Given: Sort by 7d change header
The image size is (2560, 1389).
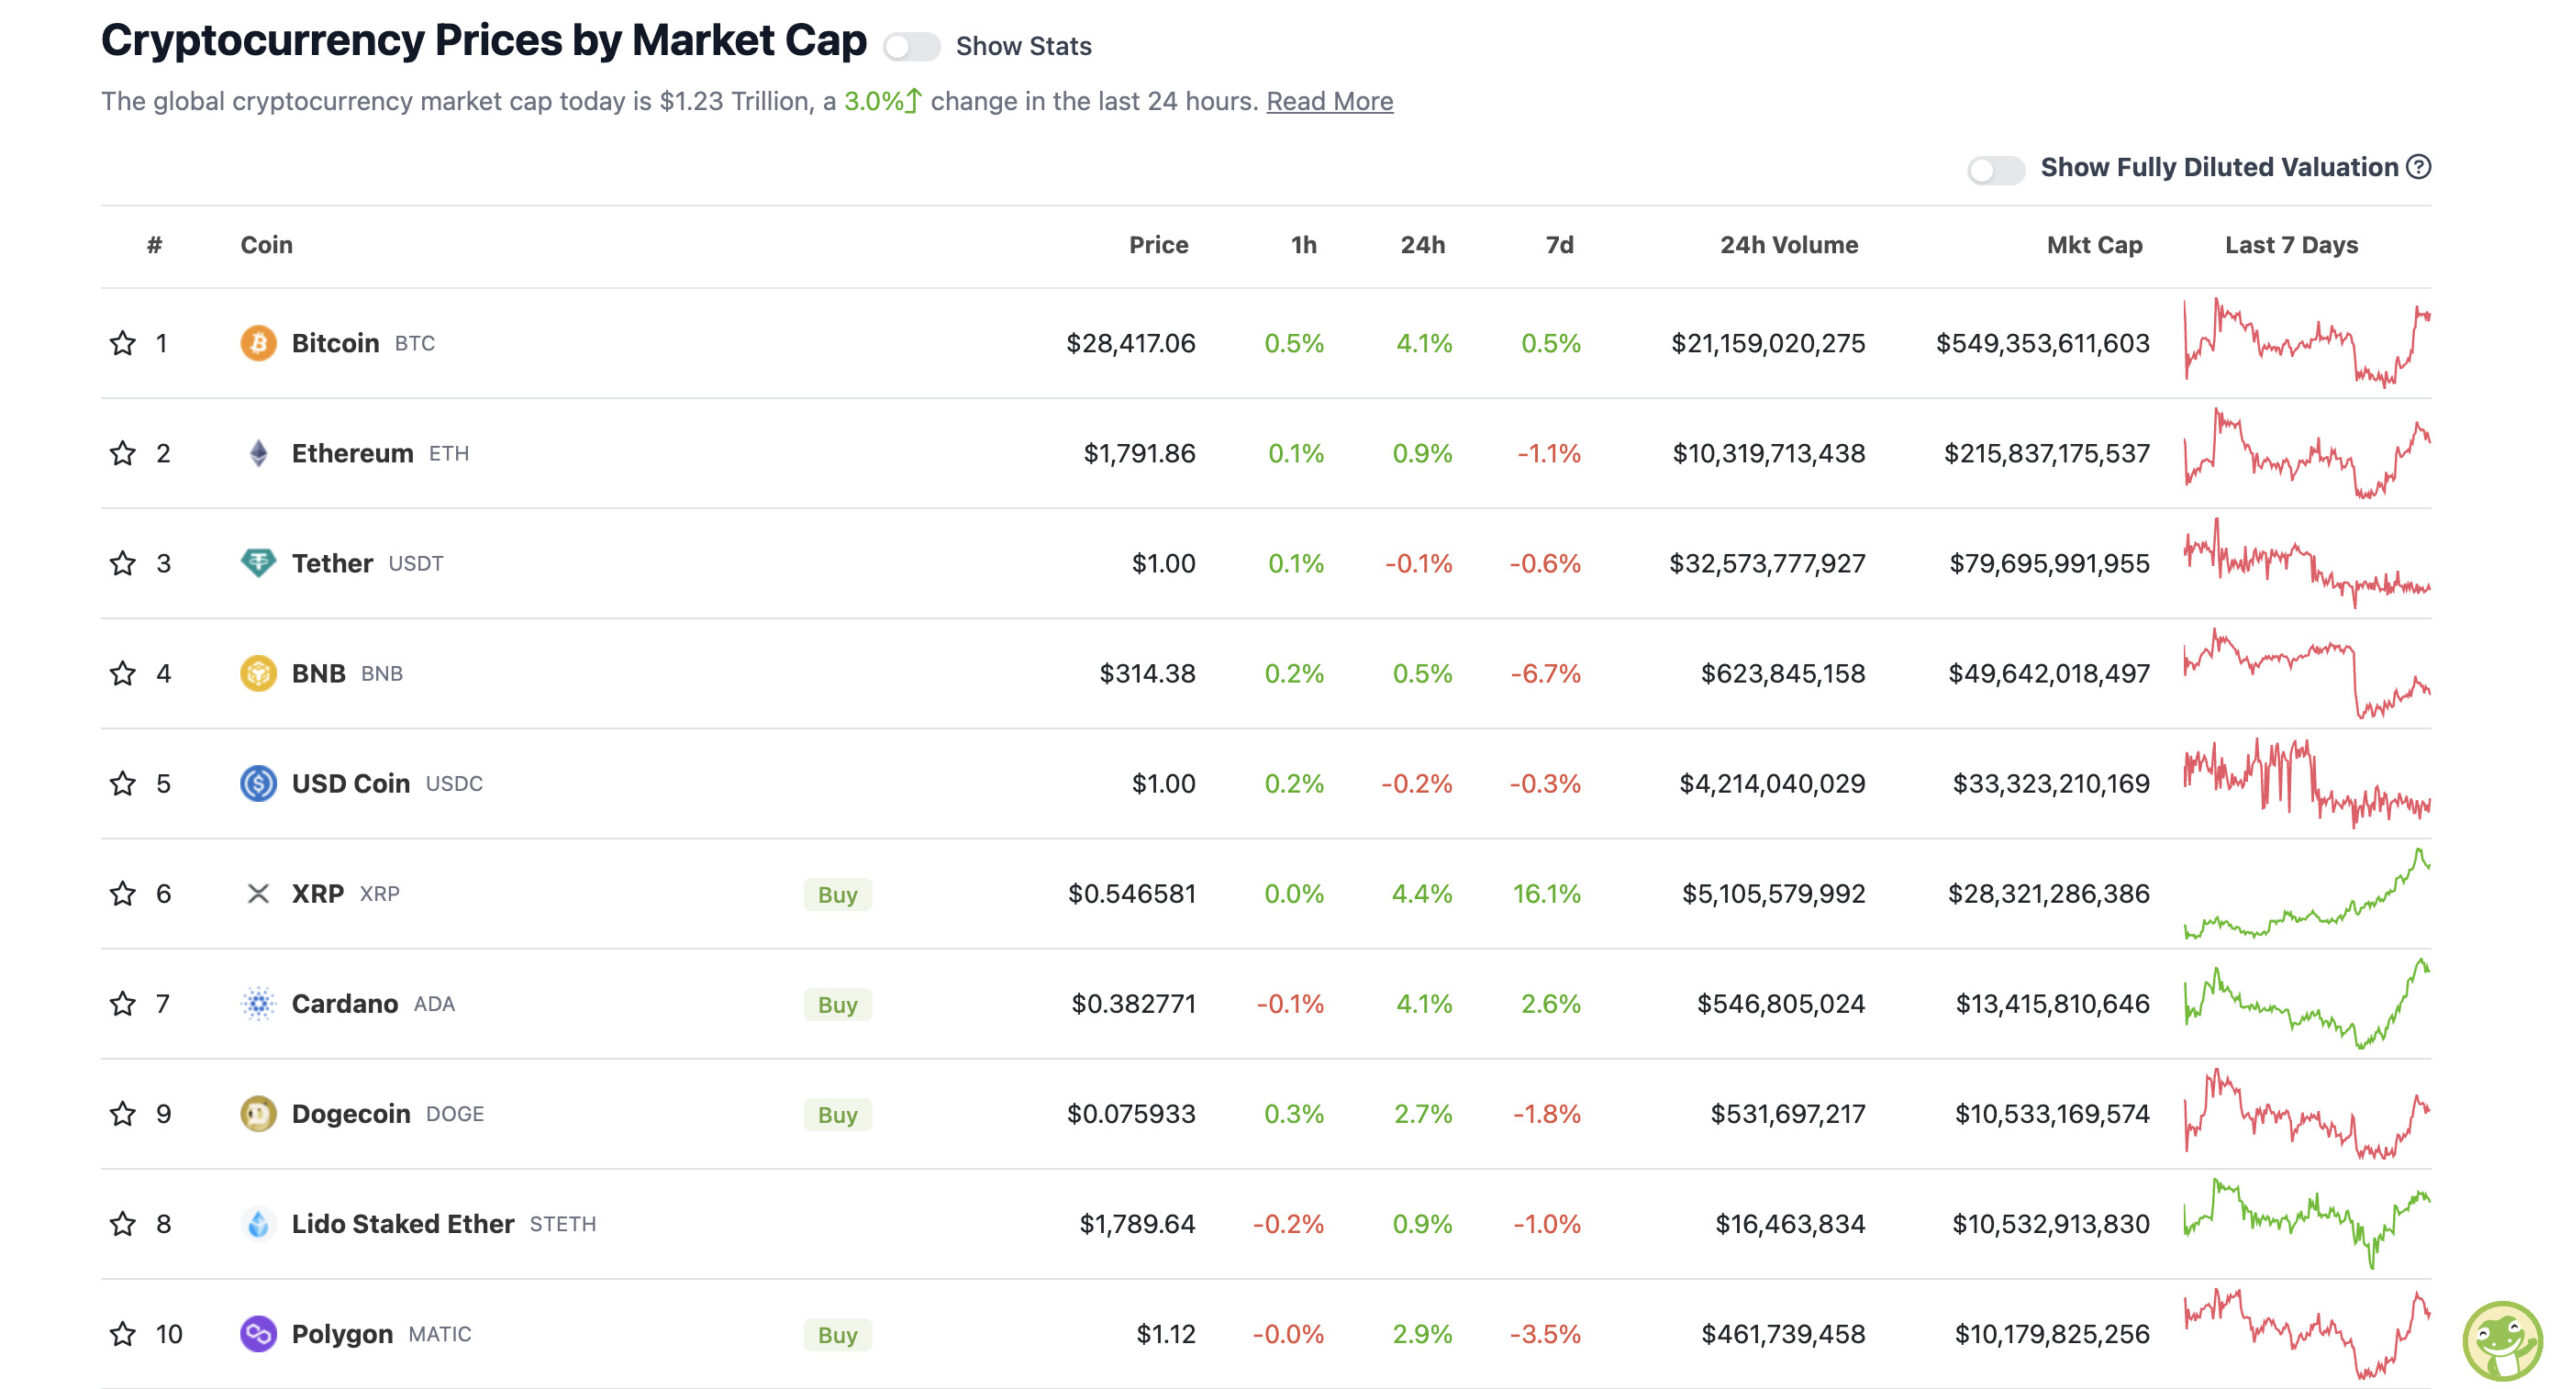Looking at the screenshot, I should click(1559, 245).
